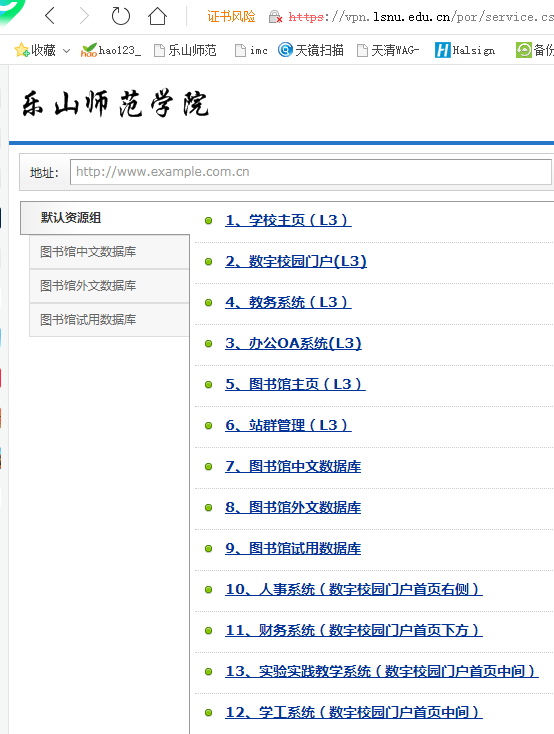
Task: Select 图书馆试用数据库 in sidebar
Action: pyautogui.click(x=109, y=320)
